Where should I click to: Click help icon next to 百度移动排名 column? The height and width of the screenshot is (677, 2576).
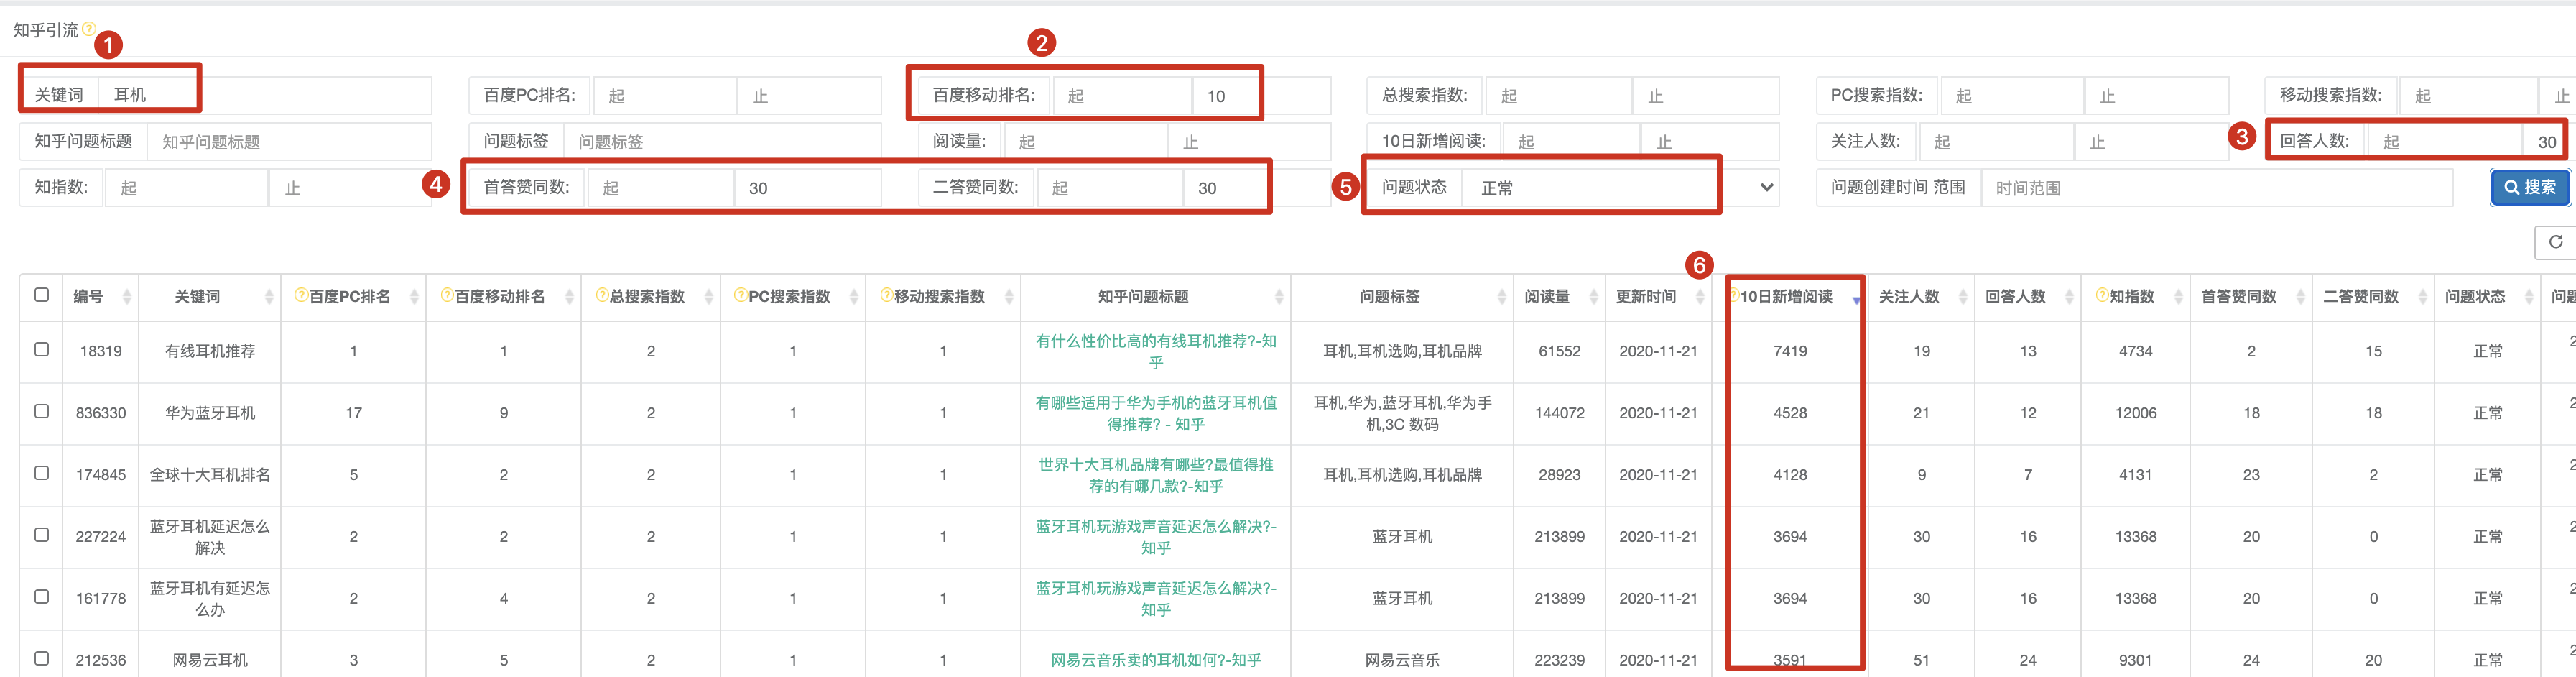tap(447, 295)
